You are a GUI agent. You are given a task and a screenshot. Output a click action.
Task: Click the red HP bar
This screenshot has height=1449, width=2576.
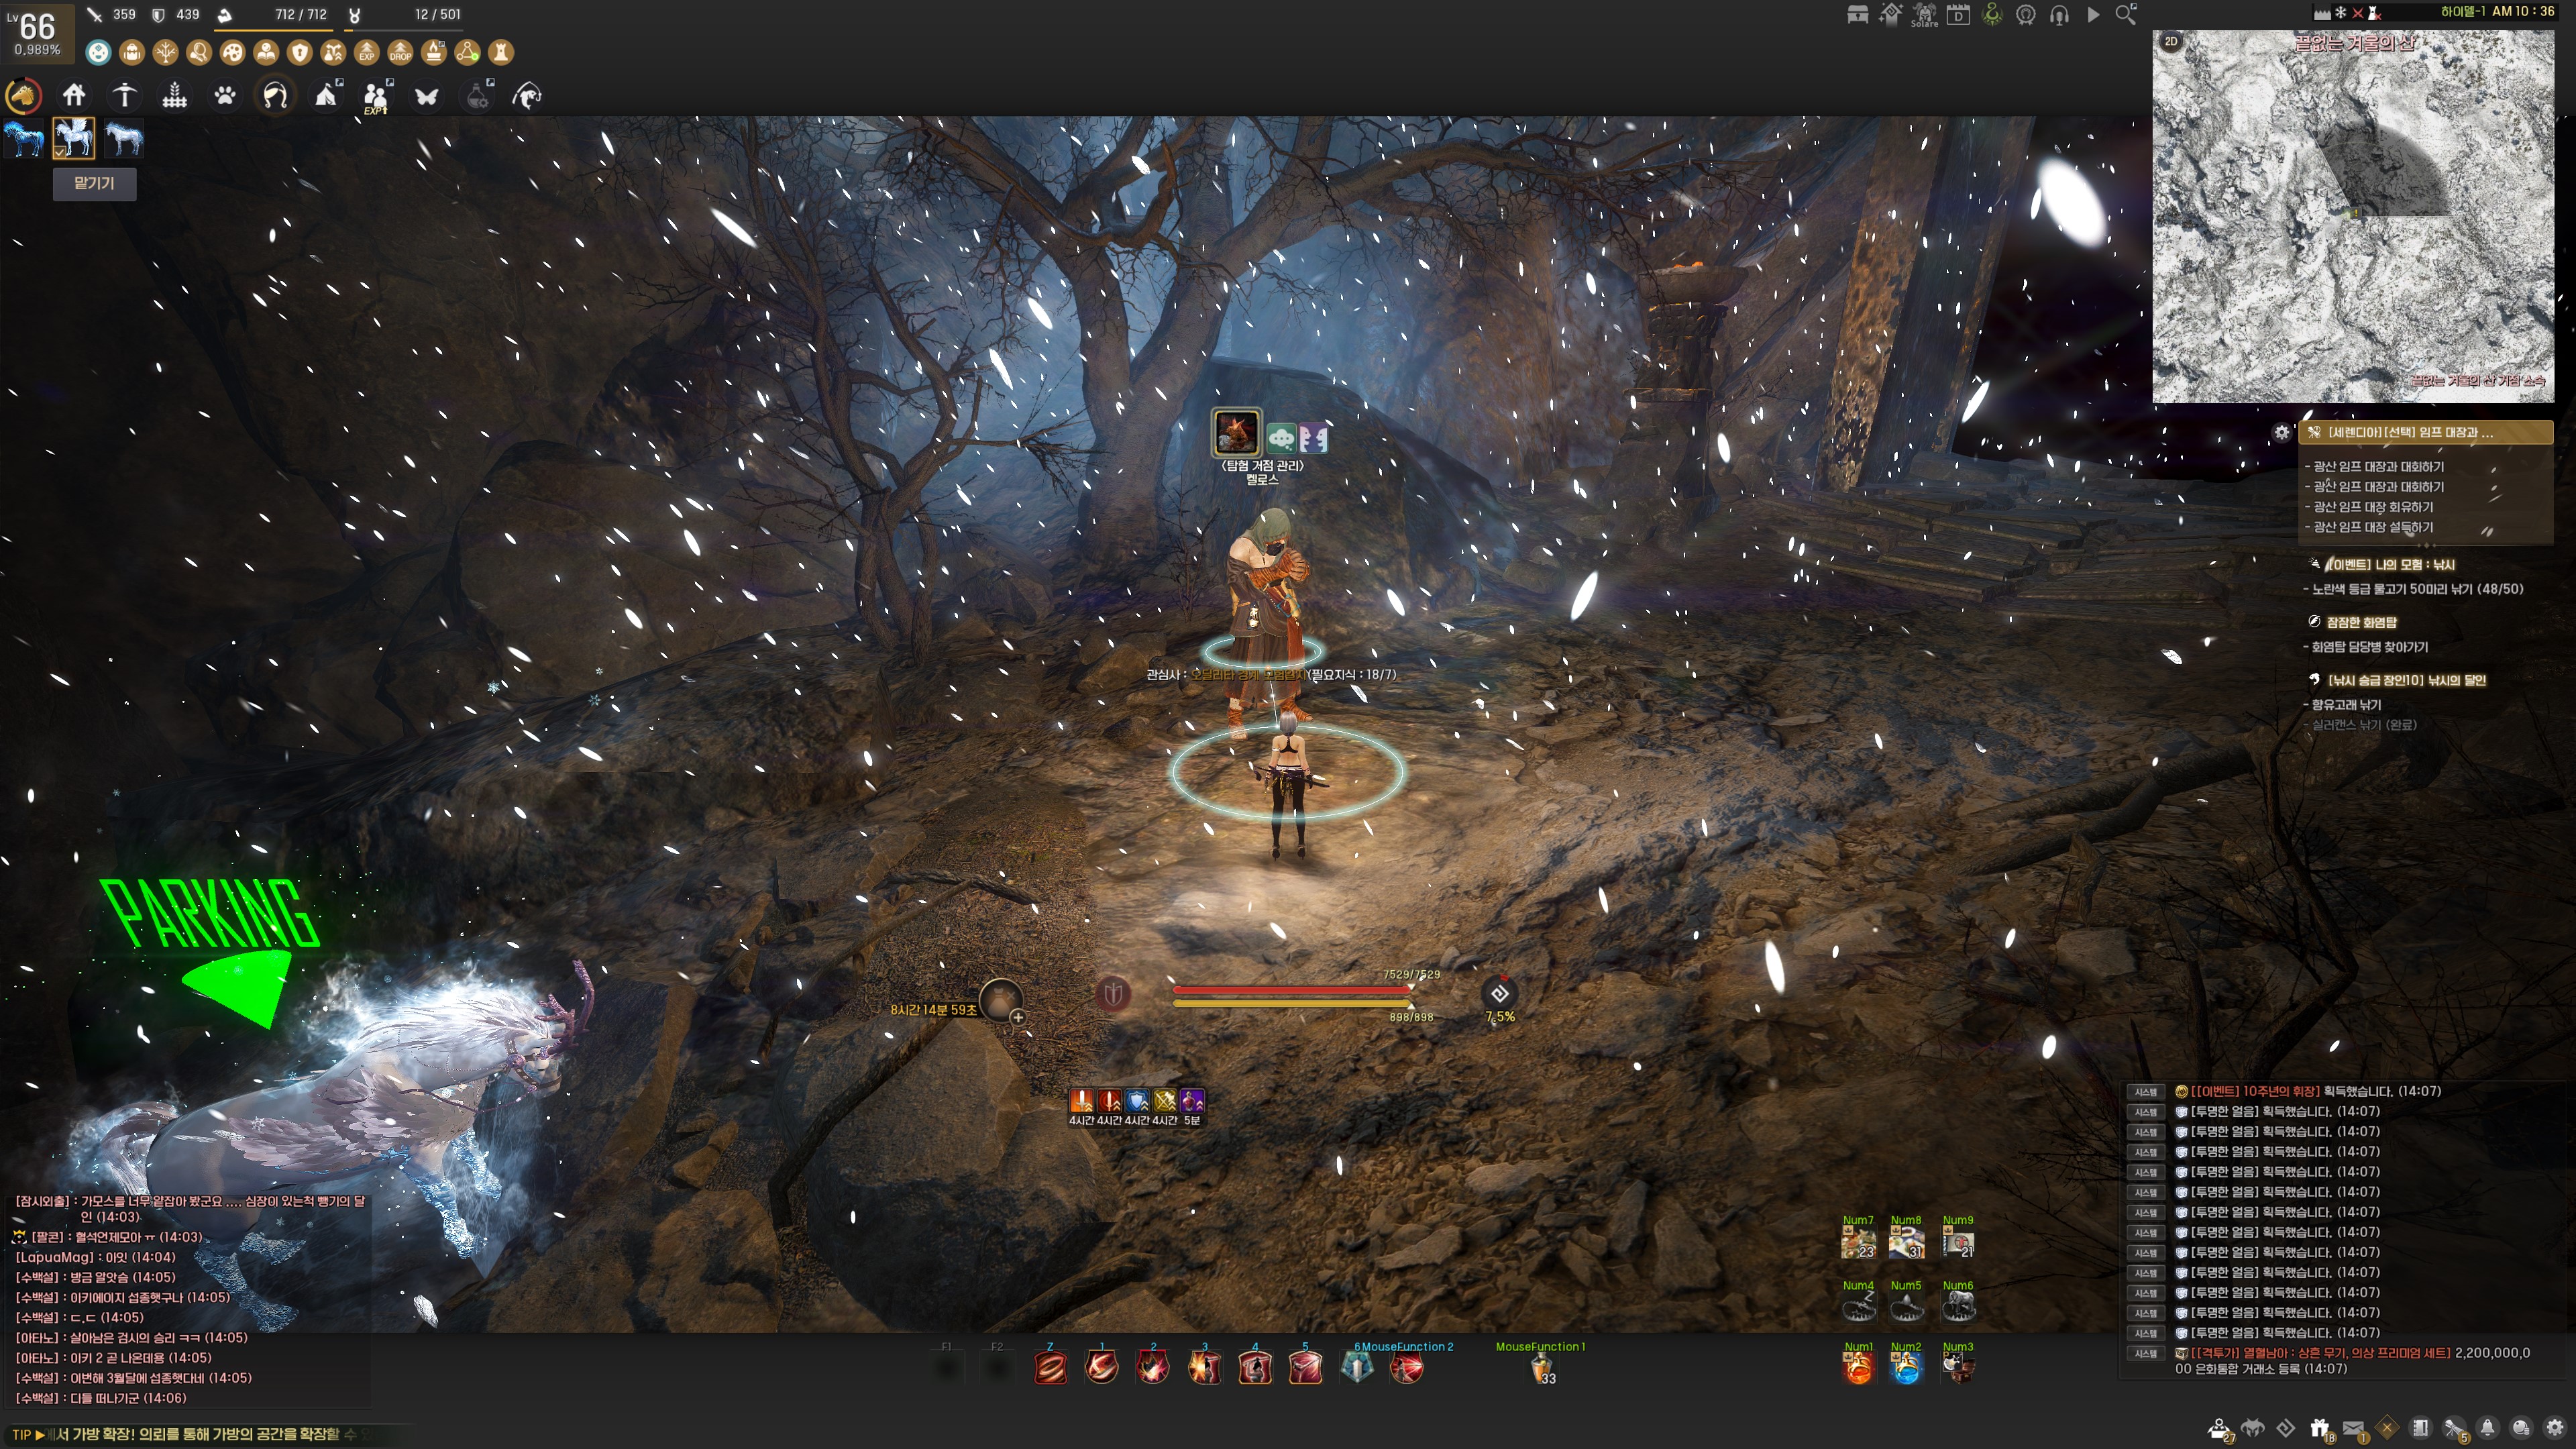1291,989
